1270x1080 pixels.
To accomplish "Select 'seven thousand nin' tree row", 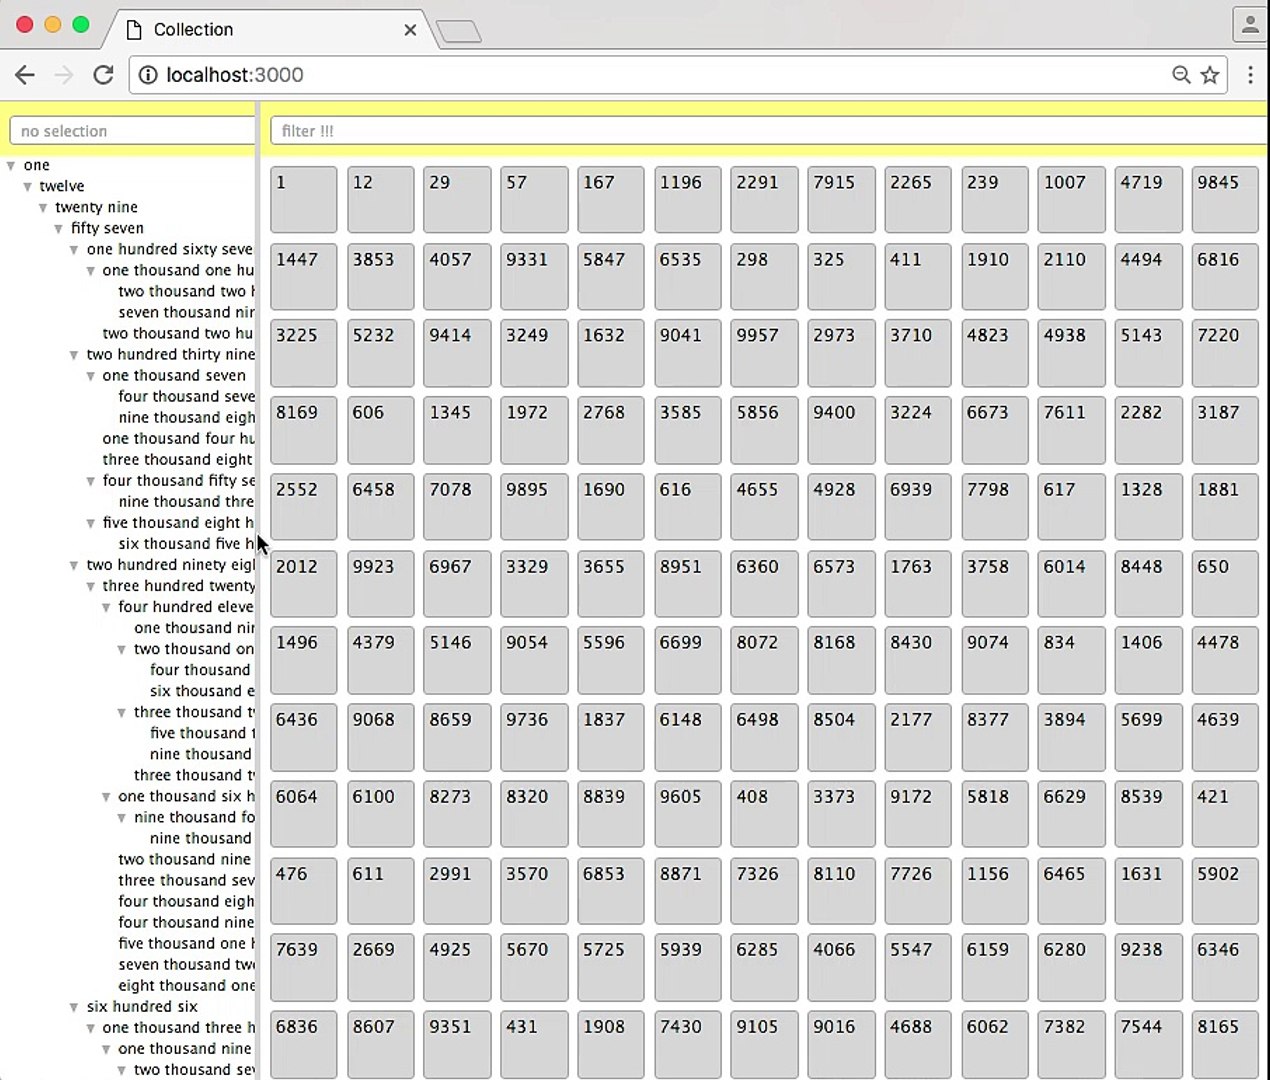I will pyautogui.click(x=186, y=312).
